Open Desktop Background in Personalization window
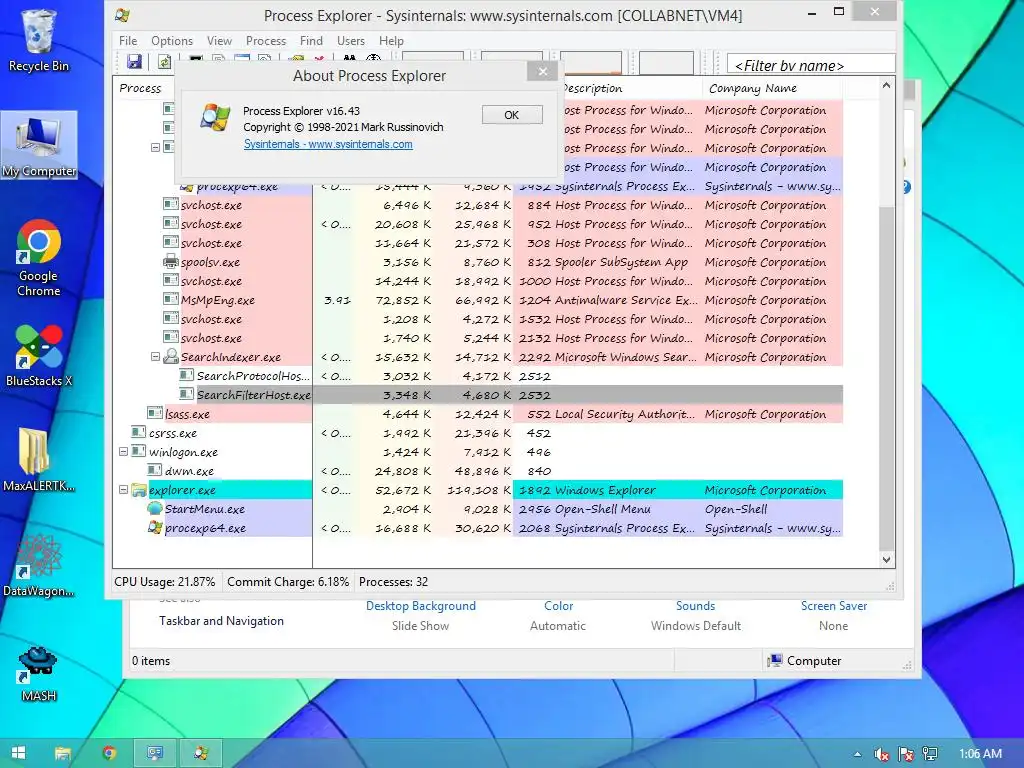The width and height of the screenshot is (1024, 768). [421, 606]
